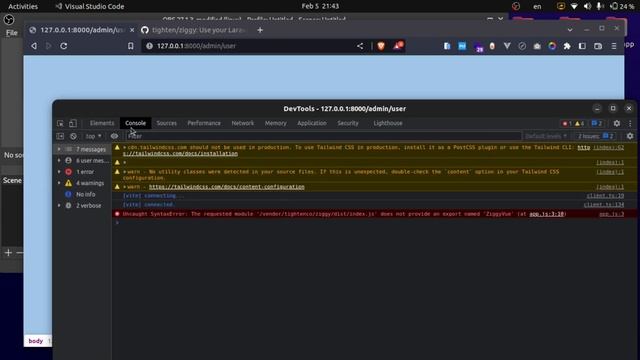Click the error and warning count badge

(x=573, y=123)
